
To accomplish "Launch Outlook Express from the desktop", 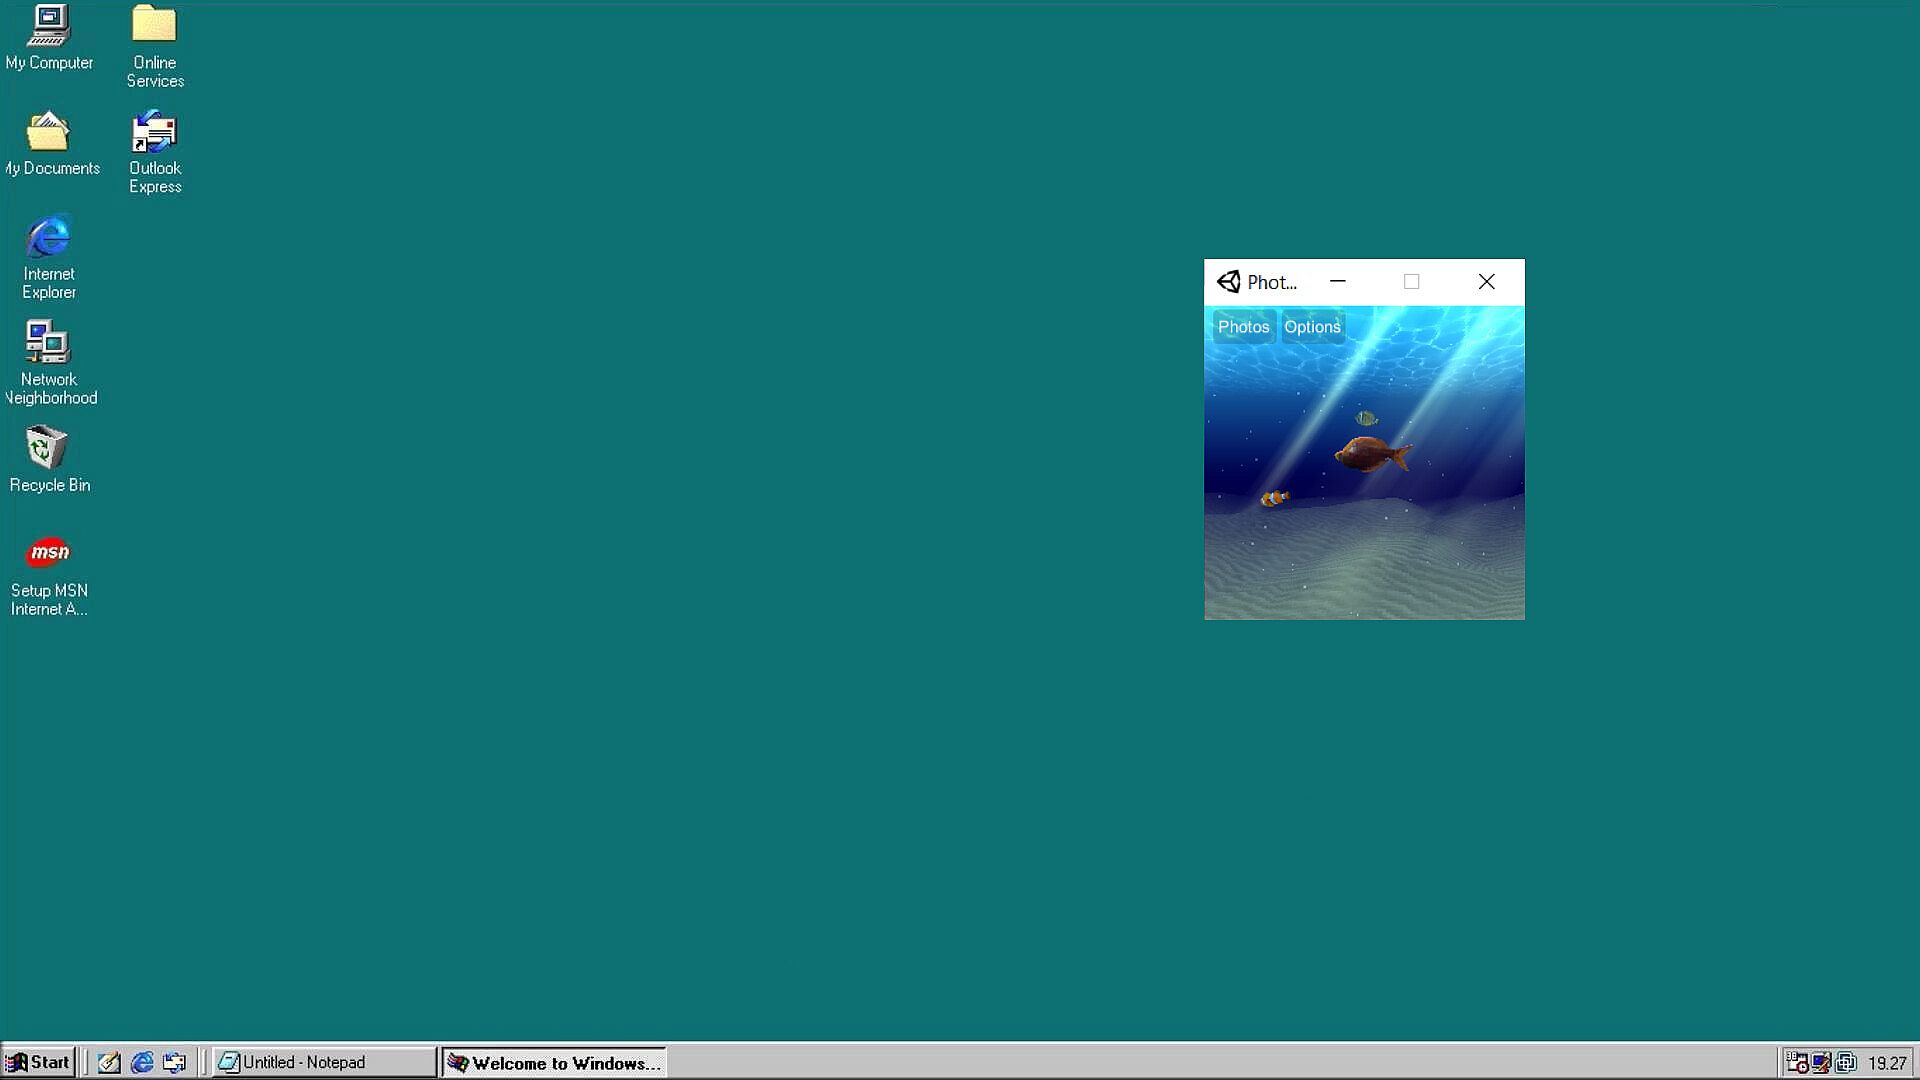I will tap(154, 133).
